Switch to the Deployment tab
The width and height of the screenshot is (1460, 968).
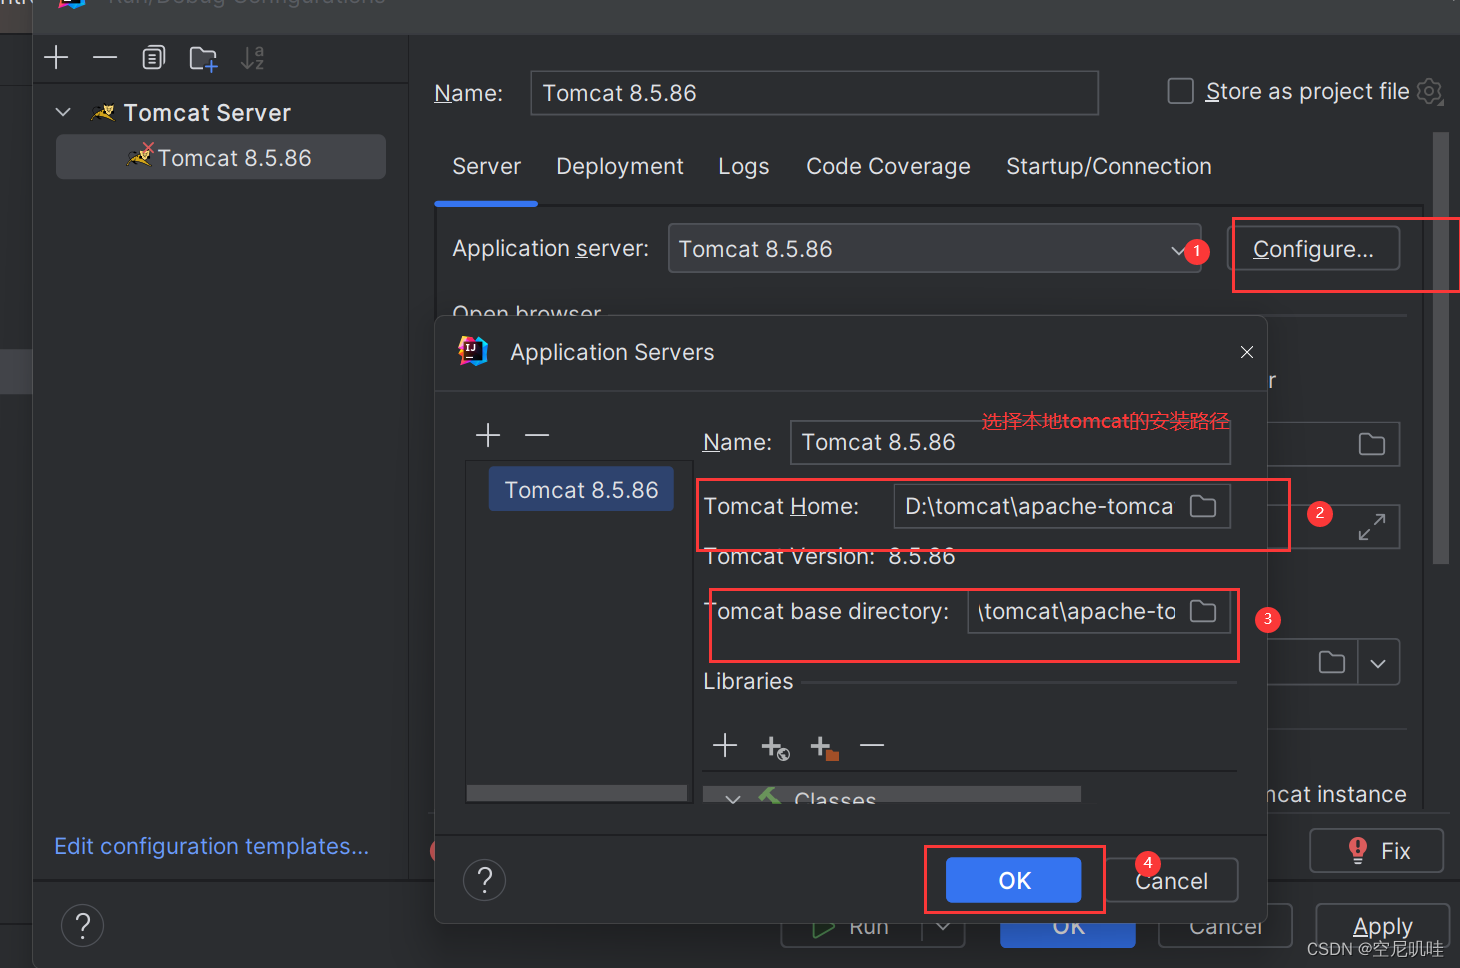point(619,166)
